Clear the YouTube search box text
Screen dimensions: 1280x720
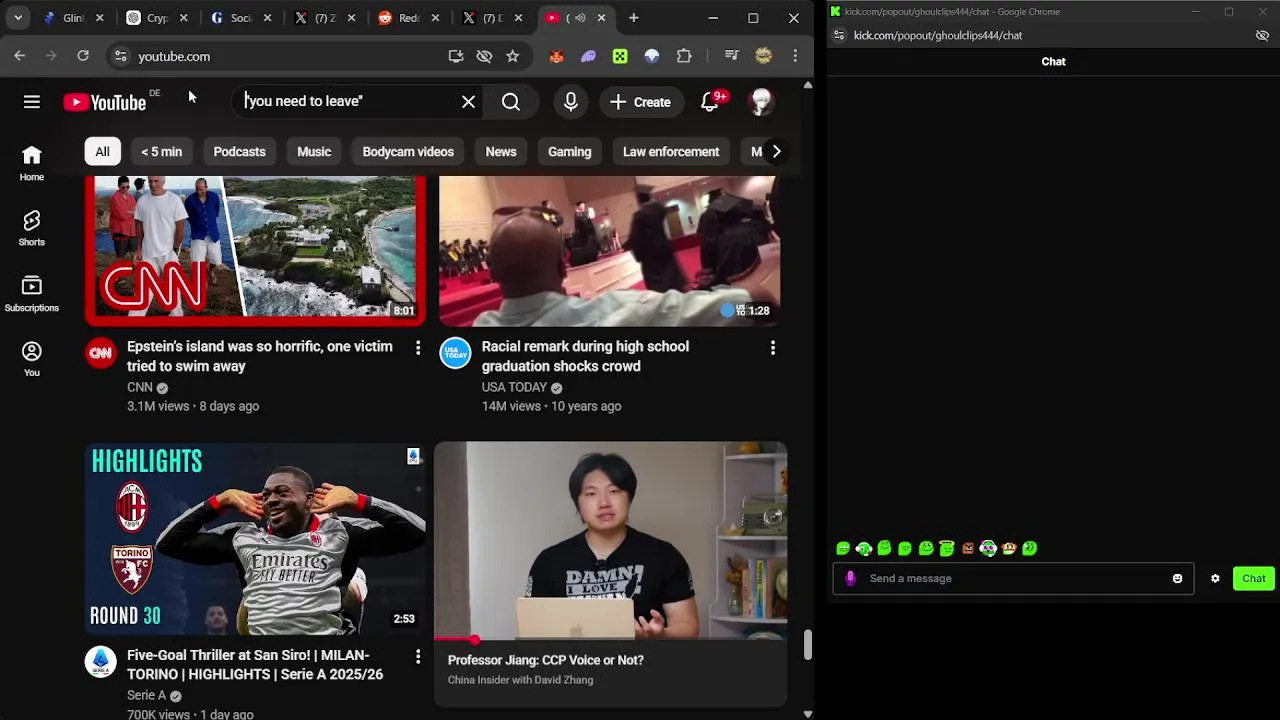click(x=468, y=101)
